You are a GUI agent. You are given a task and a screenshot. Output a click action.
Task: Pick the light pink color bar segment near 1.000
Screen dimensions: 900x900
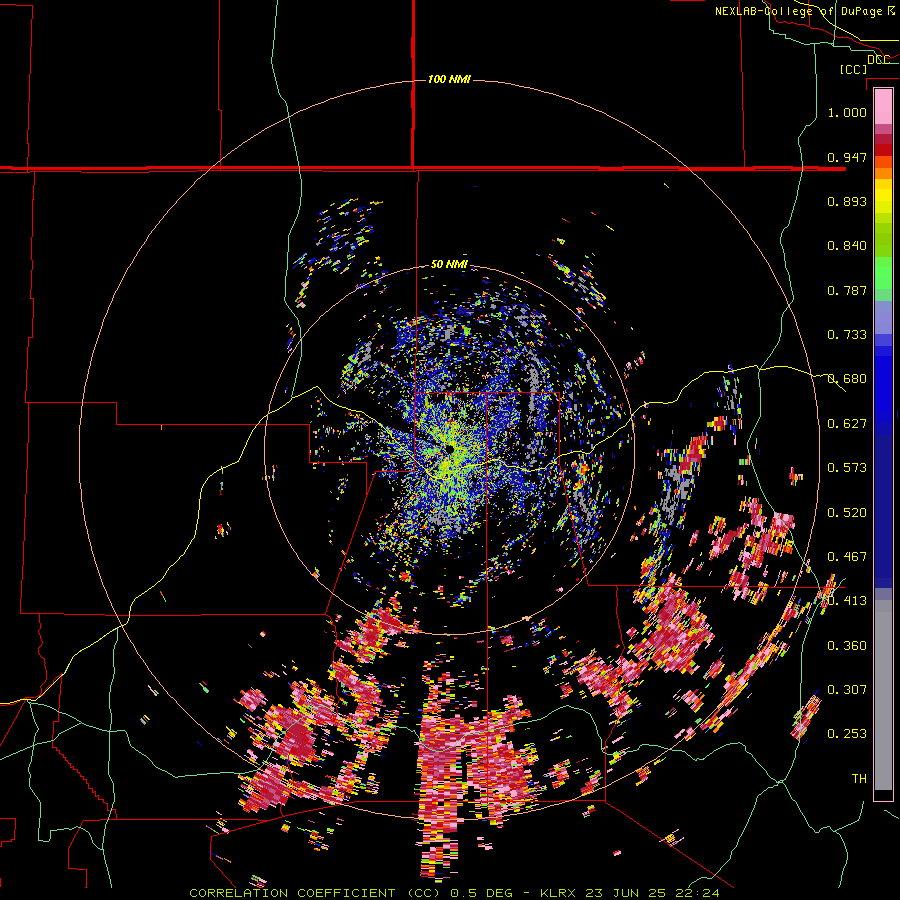point(883,106)
